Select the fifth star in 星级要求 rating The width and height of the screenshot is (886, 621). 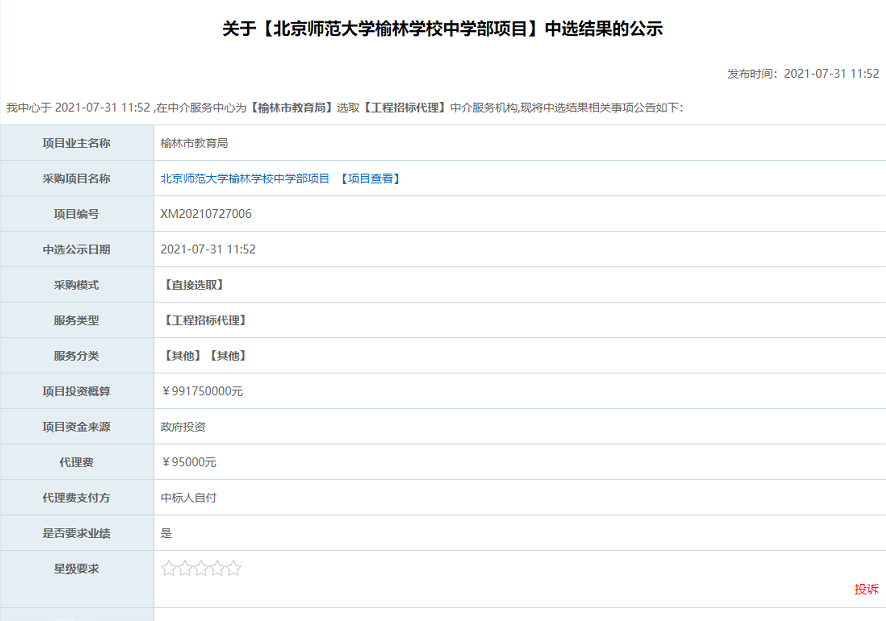[233, 568]
